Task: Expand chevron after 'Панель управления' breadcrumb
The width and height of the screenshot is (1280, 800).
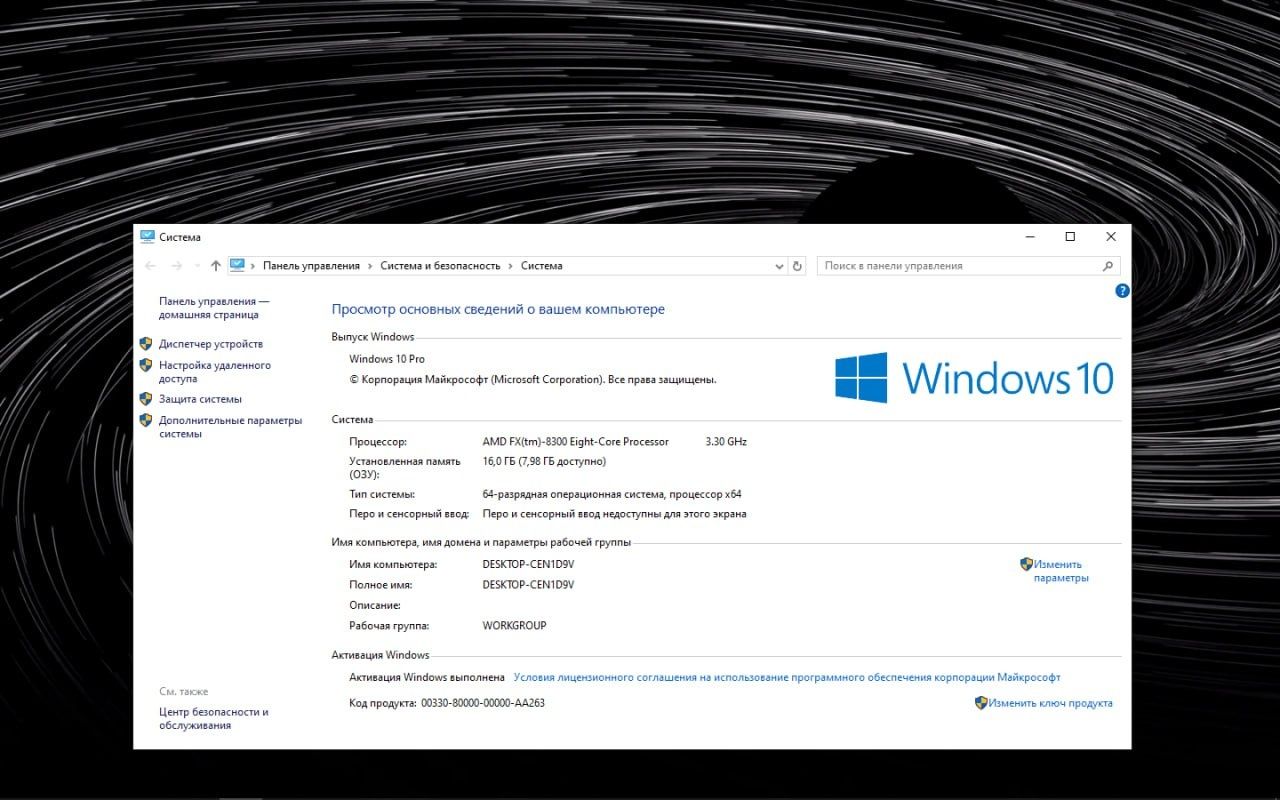Action: point(370,266)
